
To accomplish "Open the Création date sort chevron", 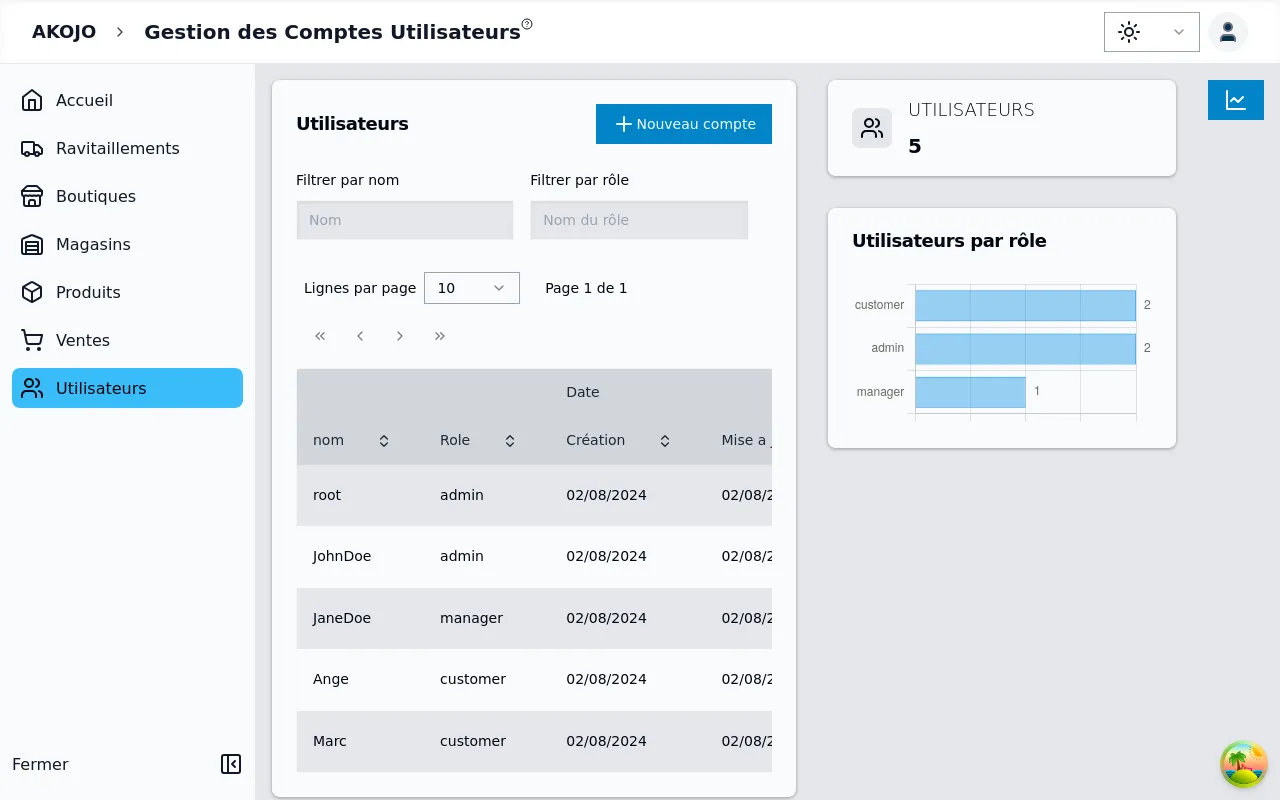I will [x=664, y=440].
